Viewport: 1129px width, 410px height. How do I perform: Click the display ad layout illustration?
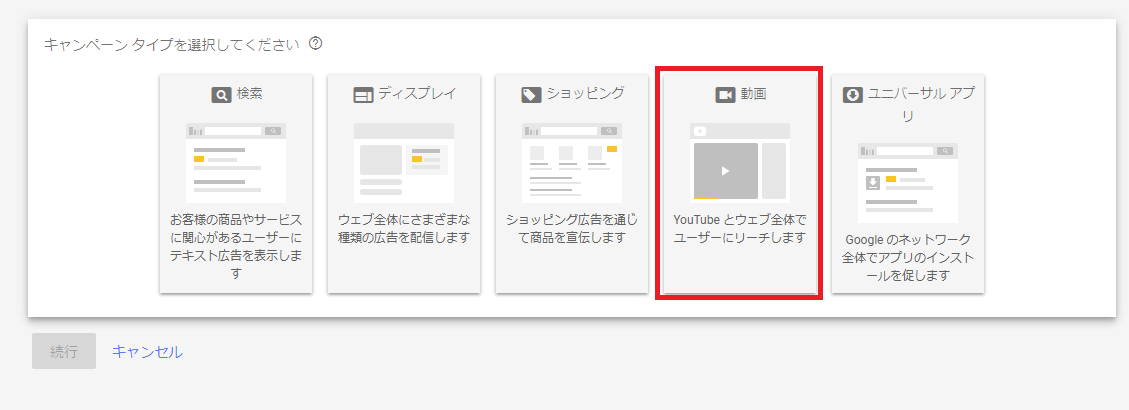coord(404,163)
